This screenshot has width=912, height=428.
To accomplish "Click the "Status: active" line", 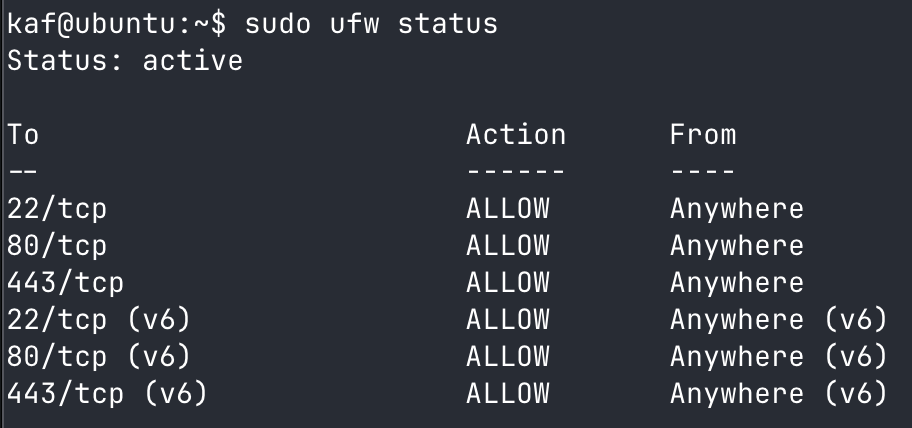I will tap(124, 60).
